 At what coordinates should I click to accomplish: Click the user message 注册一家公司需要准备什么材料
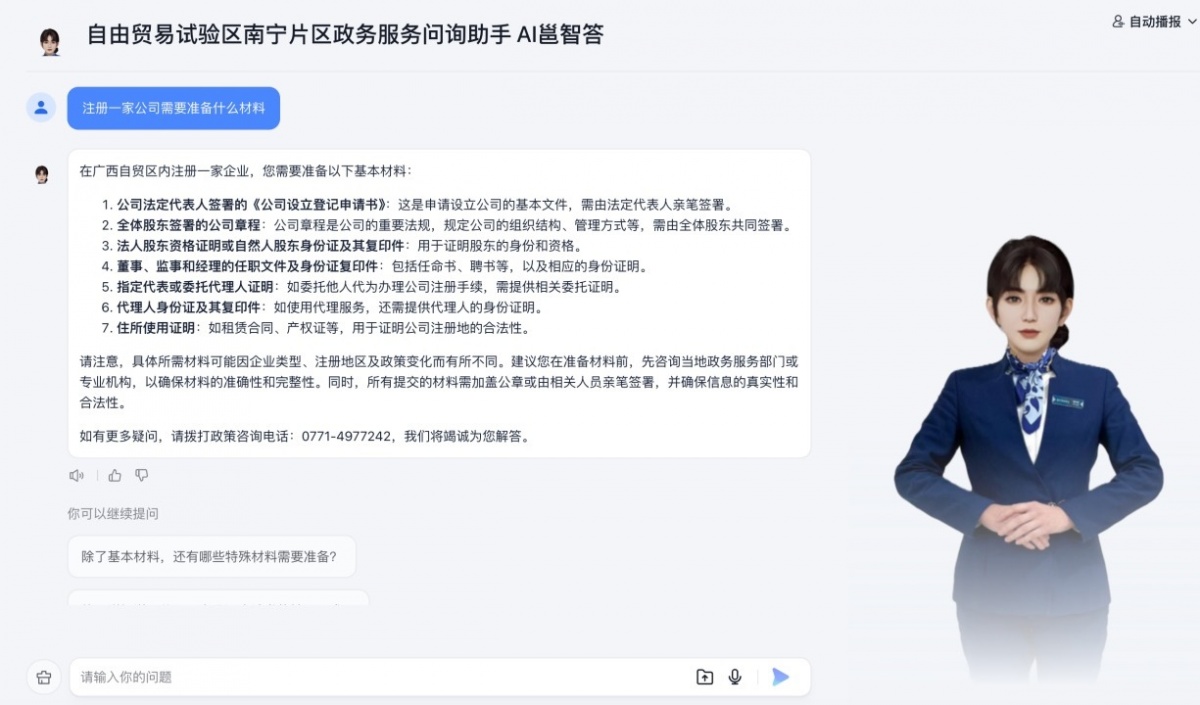pos(174,108)
